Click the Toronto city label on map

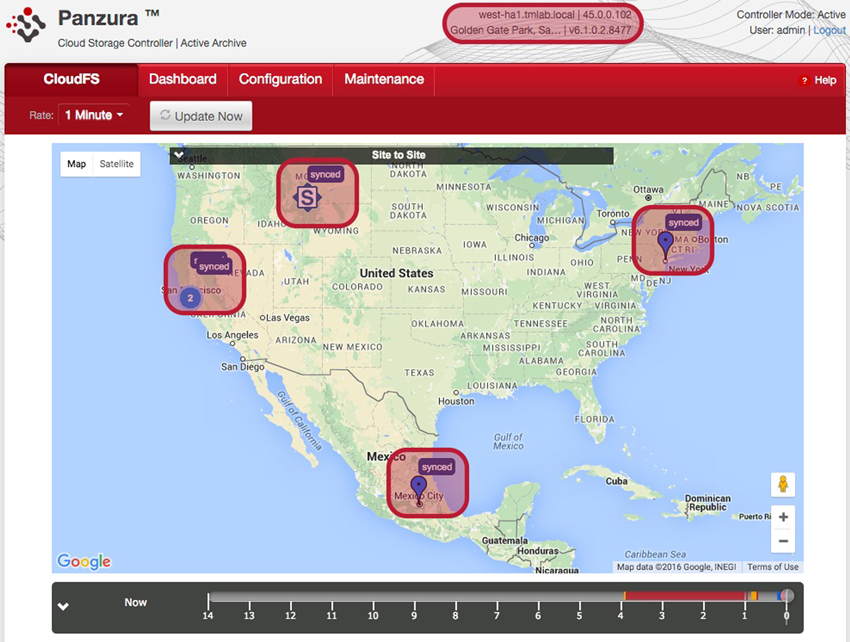coord(613,214)
